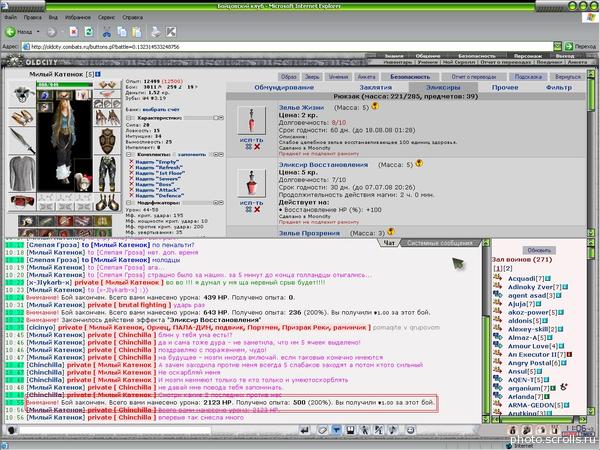Click the browser Back arrow icon
Image resolution: width=600 pixels, height=450 pixels.
[x=10, y=32]
